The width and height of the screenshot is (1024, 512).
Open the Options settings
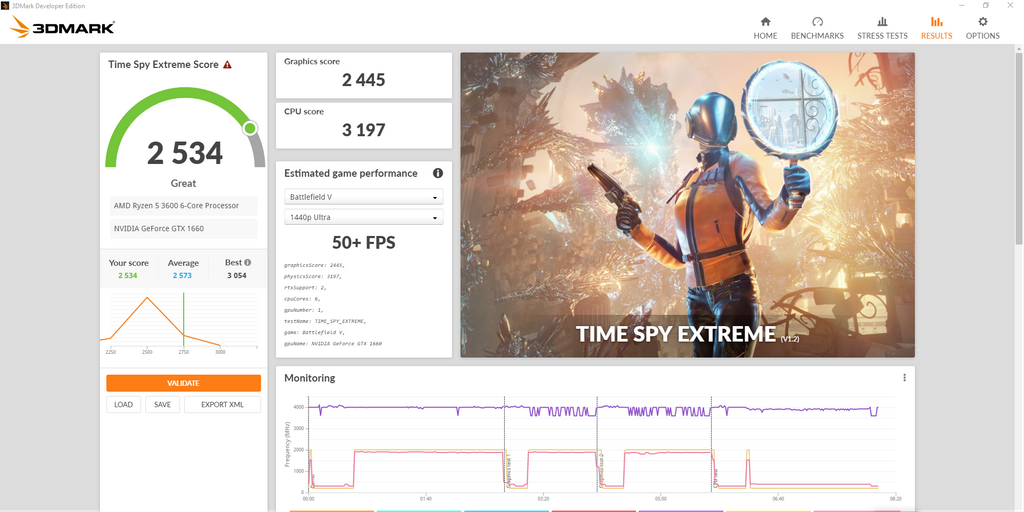(x=983, y=28)
